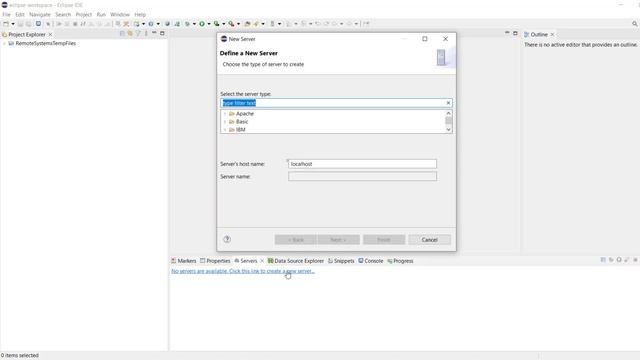The image size is (640, 360).
Task: Click server list scrollbar up arrow
Action: (x=449, y=113)
